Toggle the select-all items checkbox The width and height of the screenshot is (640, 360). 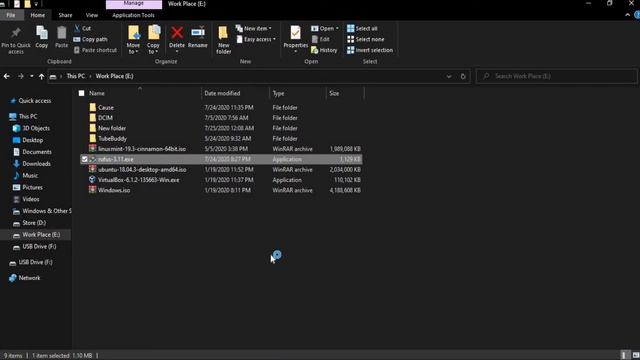pos(82,93)
